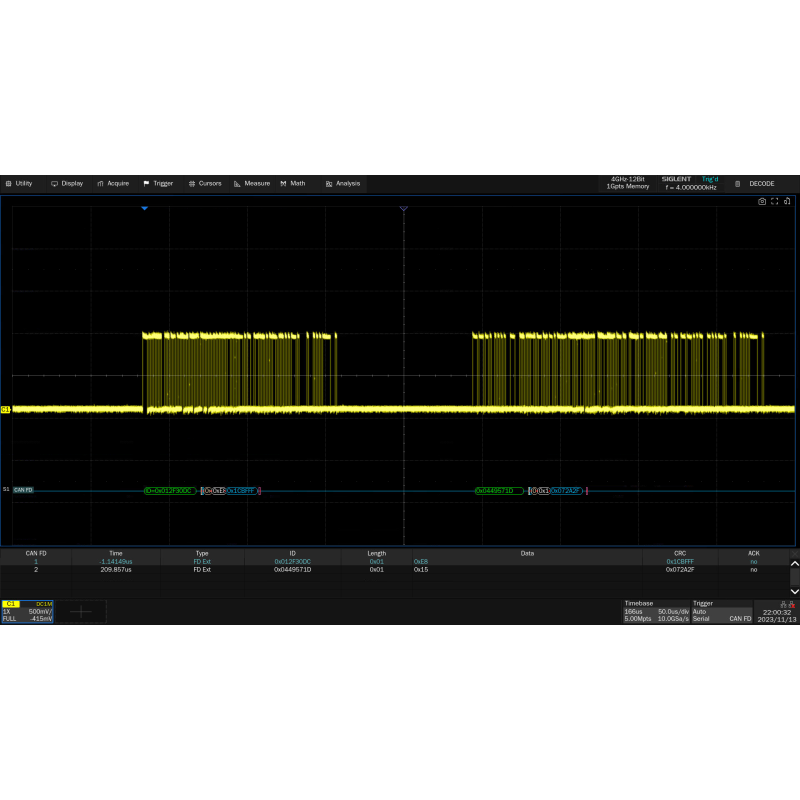The width and height of the screenshot is (800, 800).
Task: Open the Utility menu
Action: coord(20,184)
